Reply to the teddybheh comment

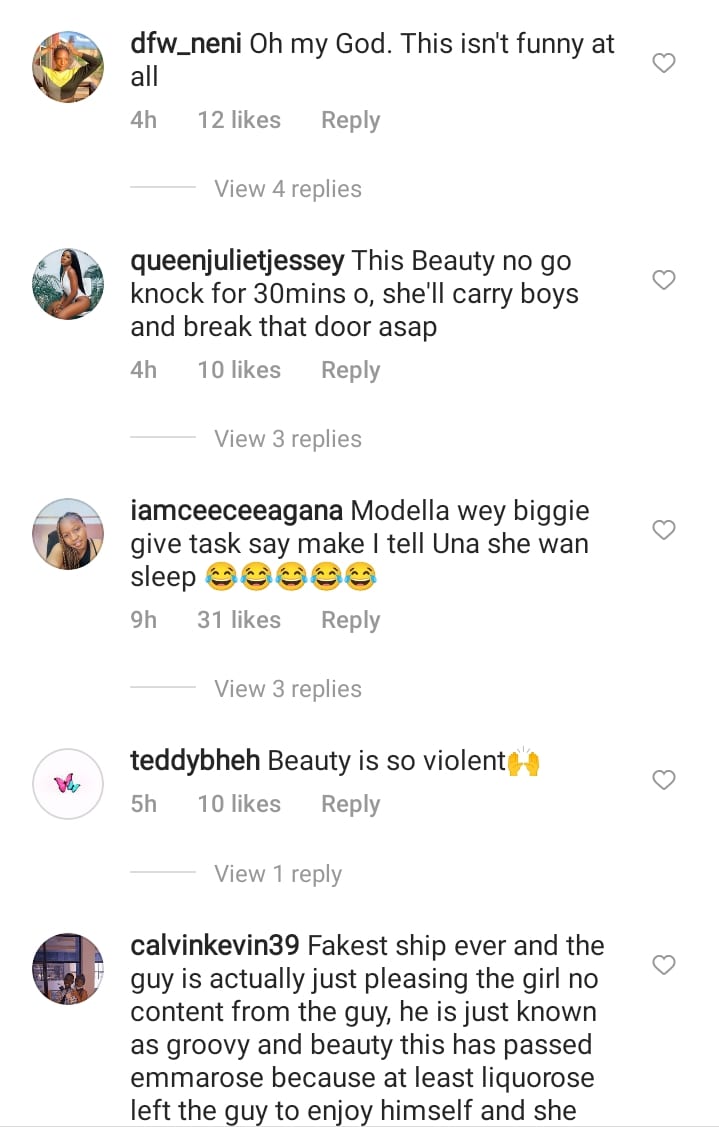(350, 804)
